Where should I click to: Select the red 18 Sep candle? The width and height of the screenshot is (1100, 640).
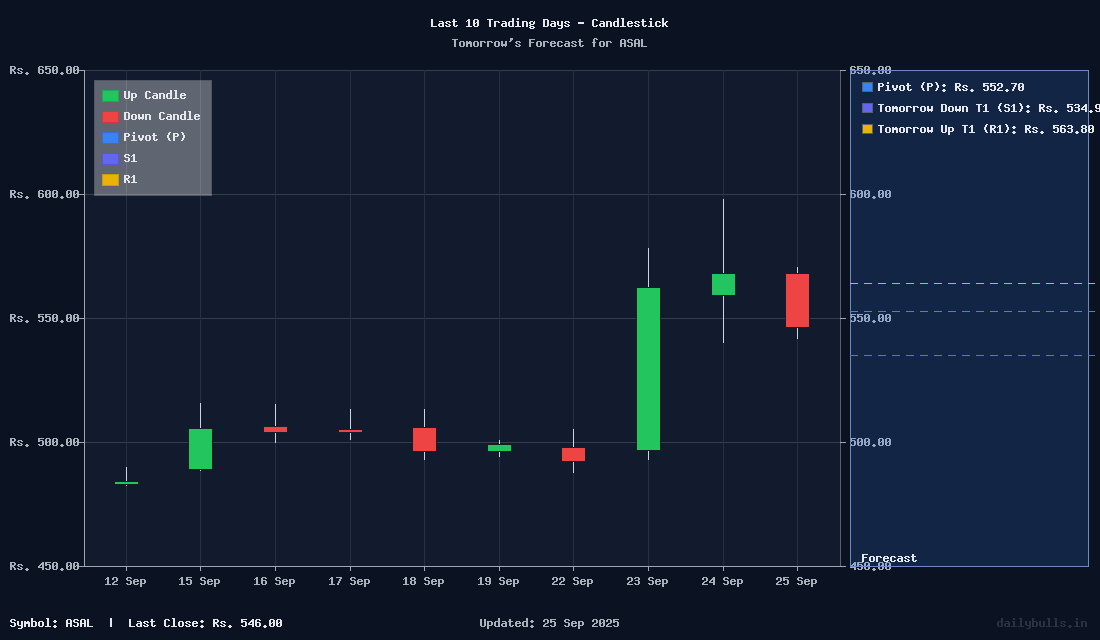(424, 439)
